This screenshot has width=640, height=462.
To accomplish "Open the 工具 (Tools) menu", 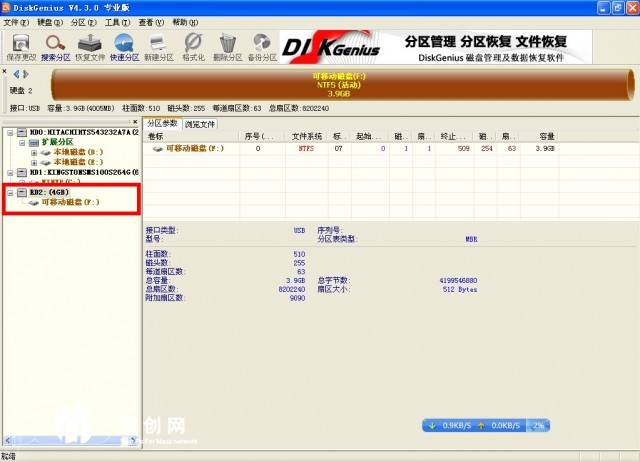I will point(116,21).
